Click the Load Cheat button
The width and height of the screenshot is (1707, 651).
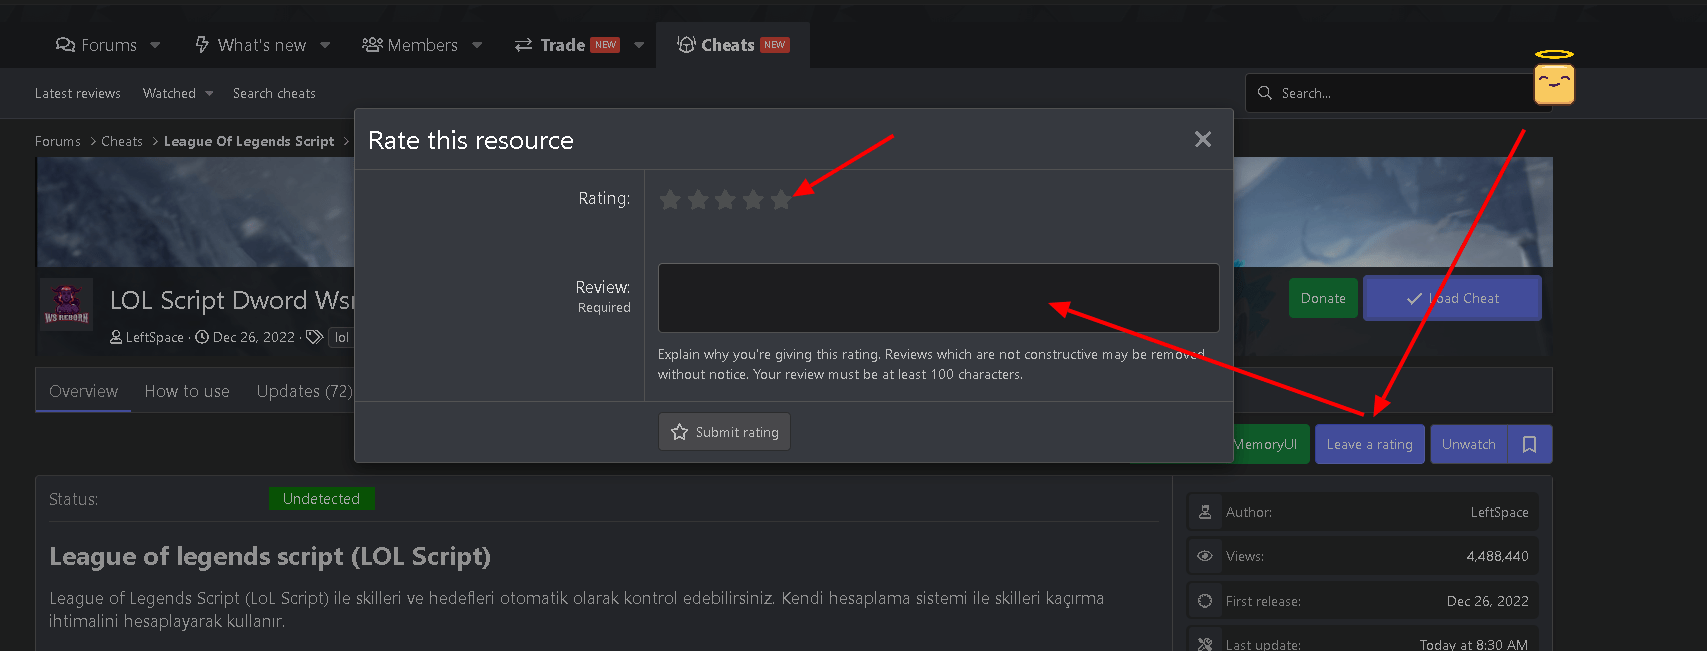[x=1452, y=298]
